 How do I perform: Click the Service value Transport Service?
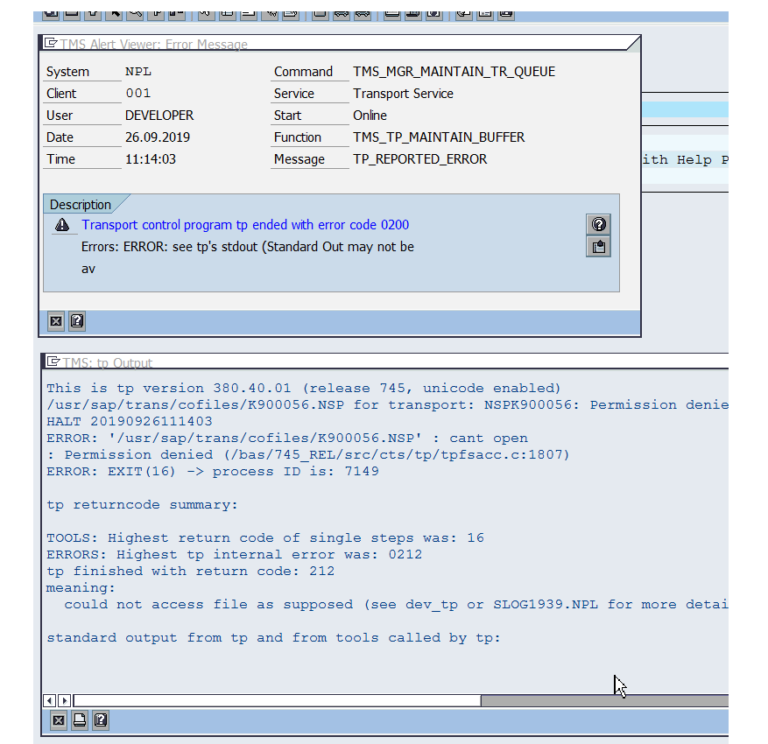tap(403, 93)
